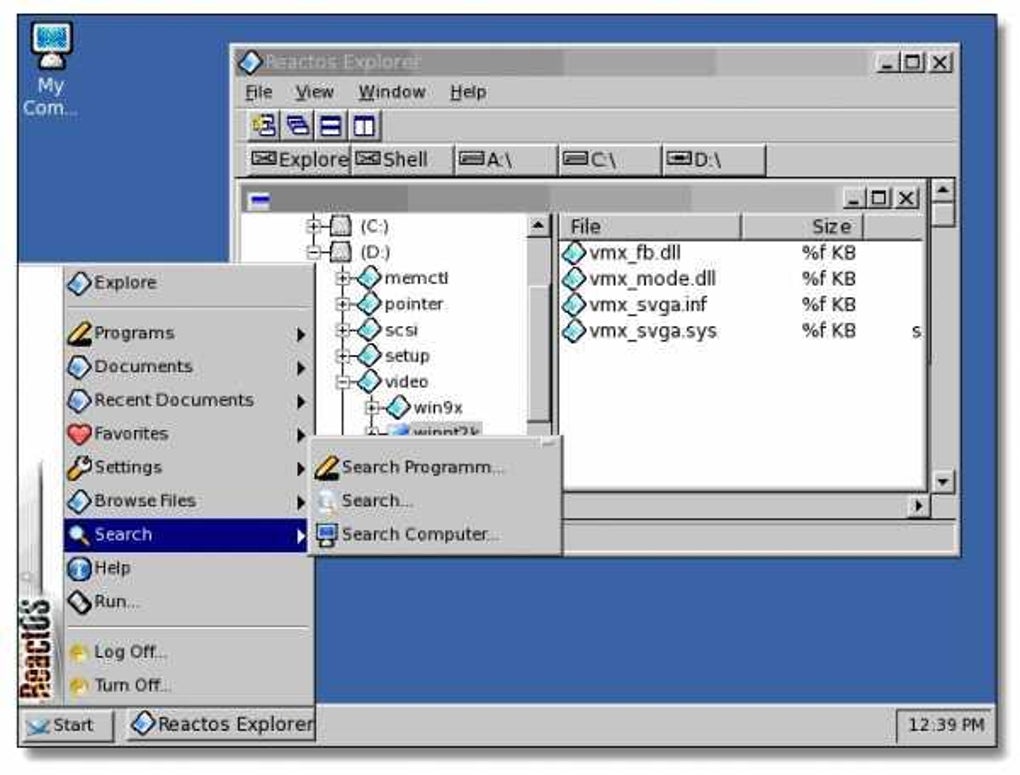Select the (D:) drive icon in tree
This screenshot has height=775, width=1020.
click(x=340, y=252)
